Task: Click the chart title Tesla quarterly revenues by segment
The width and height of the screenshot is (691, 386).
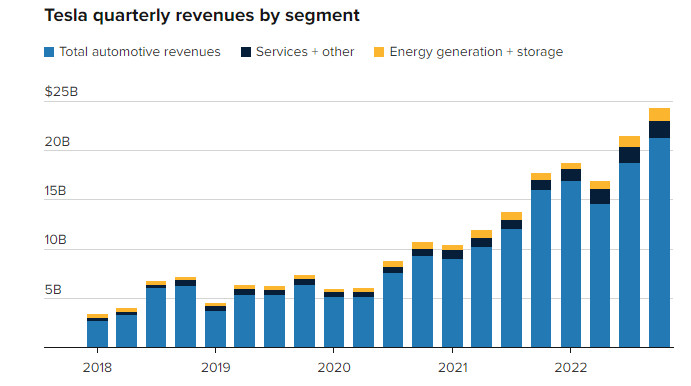Action: (202, 15)
